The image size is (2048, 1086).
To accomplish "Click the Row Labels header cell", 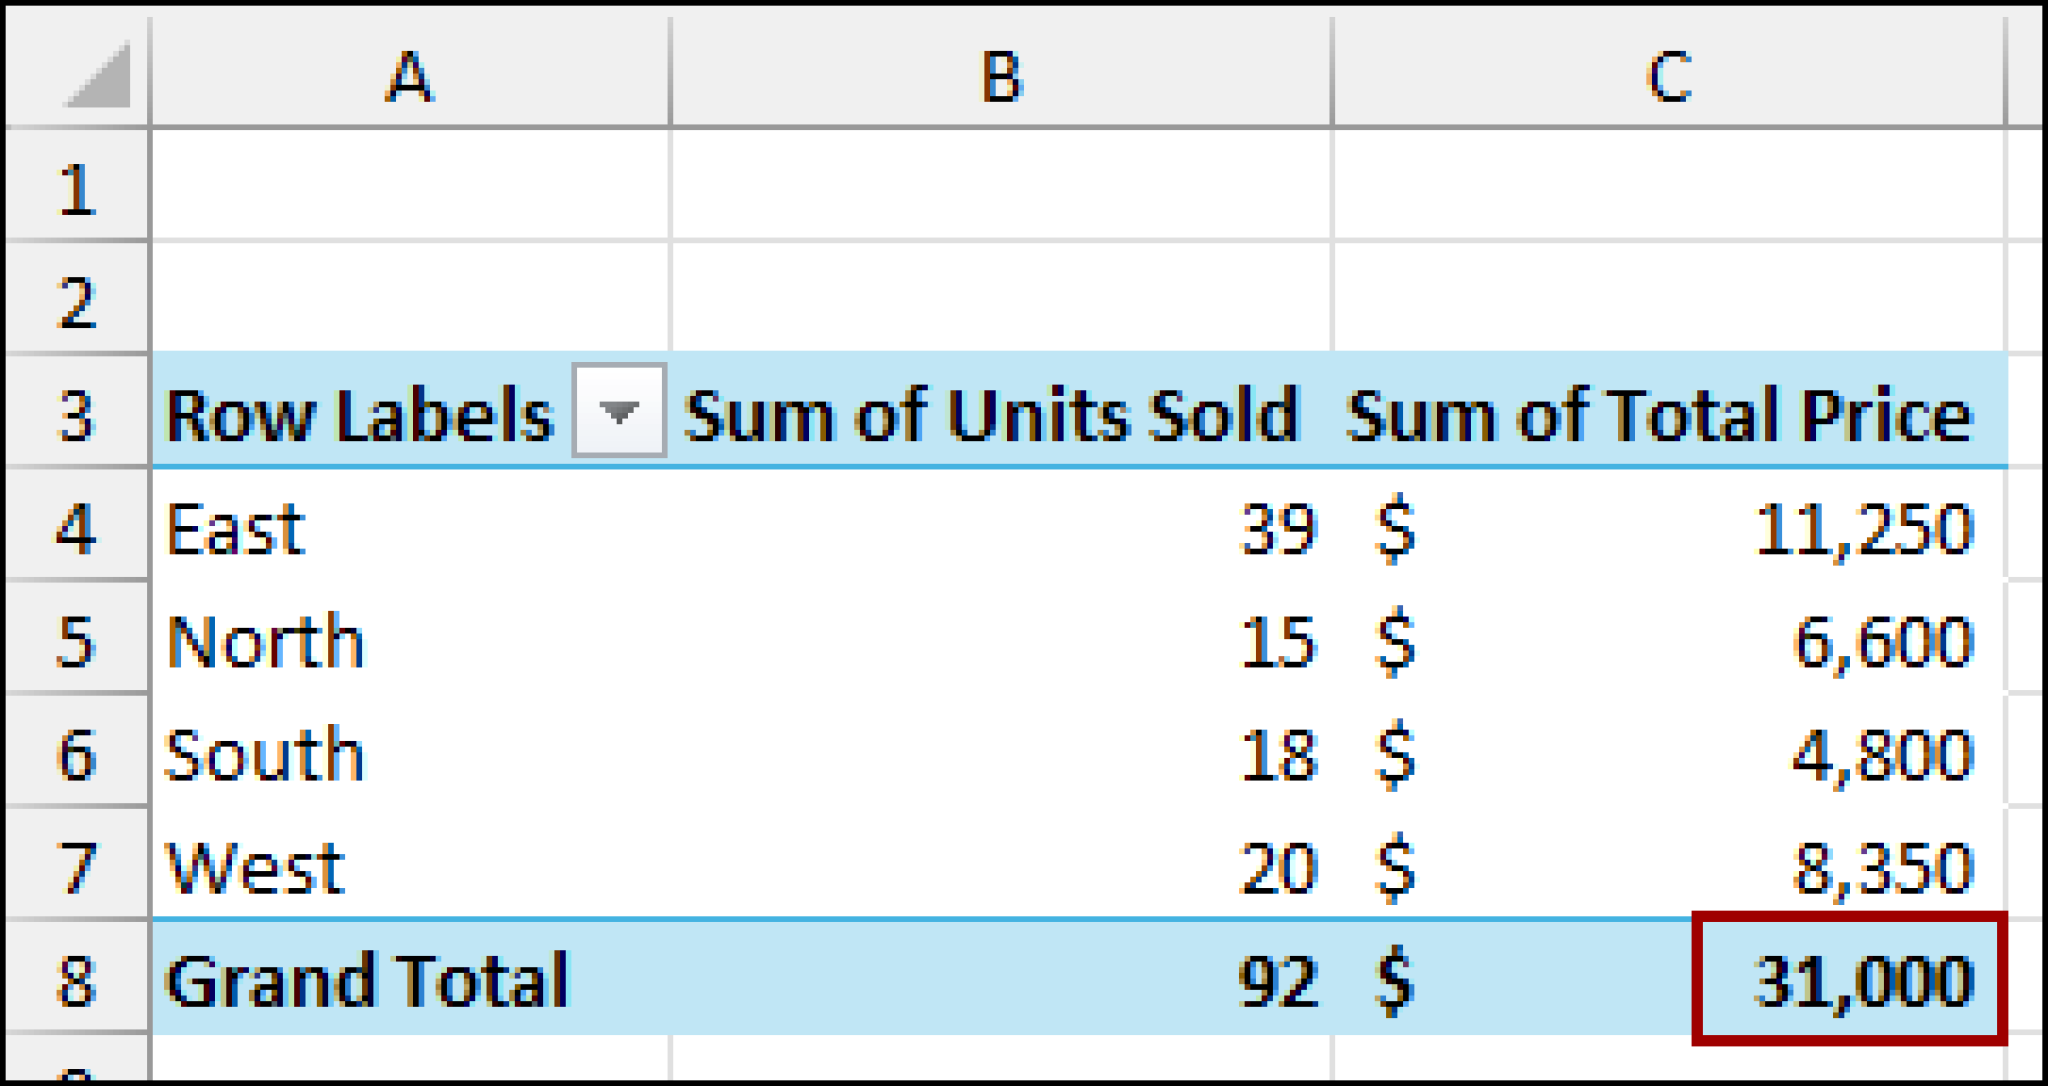I will tap(360, 413).
